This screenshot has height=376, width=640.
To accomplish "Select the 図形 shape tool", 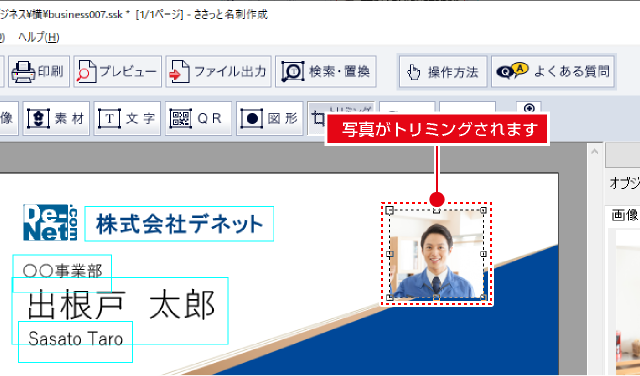I will pos(269,118).
